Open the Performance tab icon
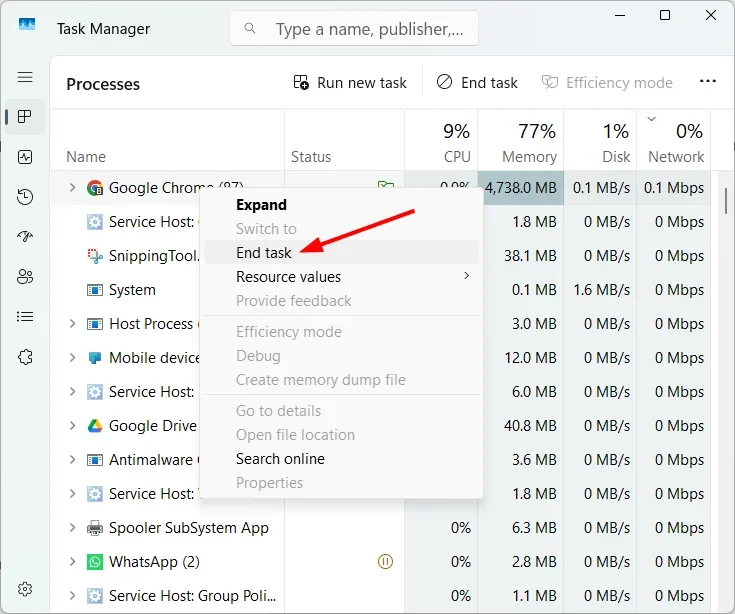 (x=25, y=157)
